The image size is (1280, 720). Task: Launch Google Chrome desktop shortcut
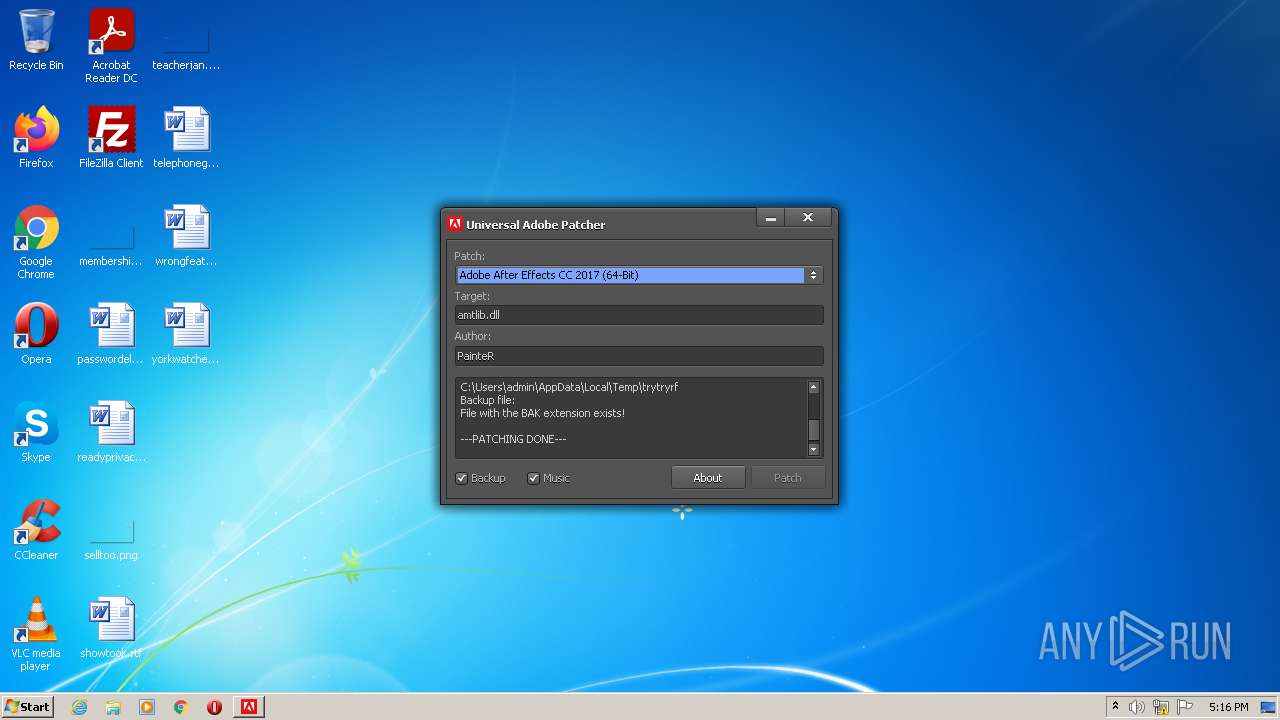click(36, 242)
